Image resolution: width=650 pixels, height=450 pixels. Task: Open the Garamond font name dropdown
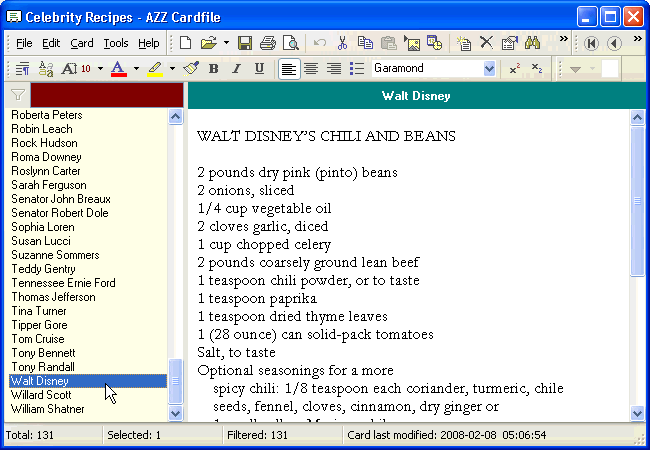(x=489, y=68)
